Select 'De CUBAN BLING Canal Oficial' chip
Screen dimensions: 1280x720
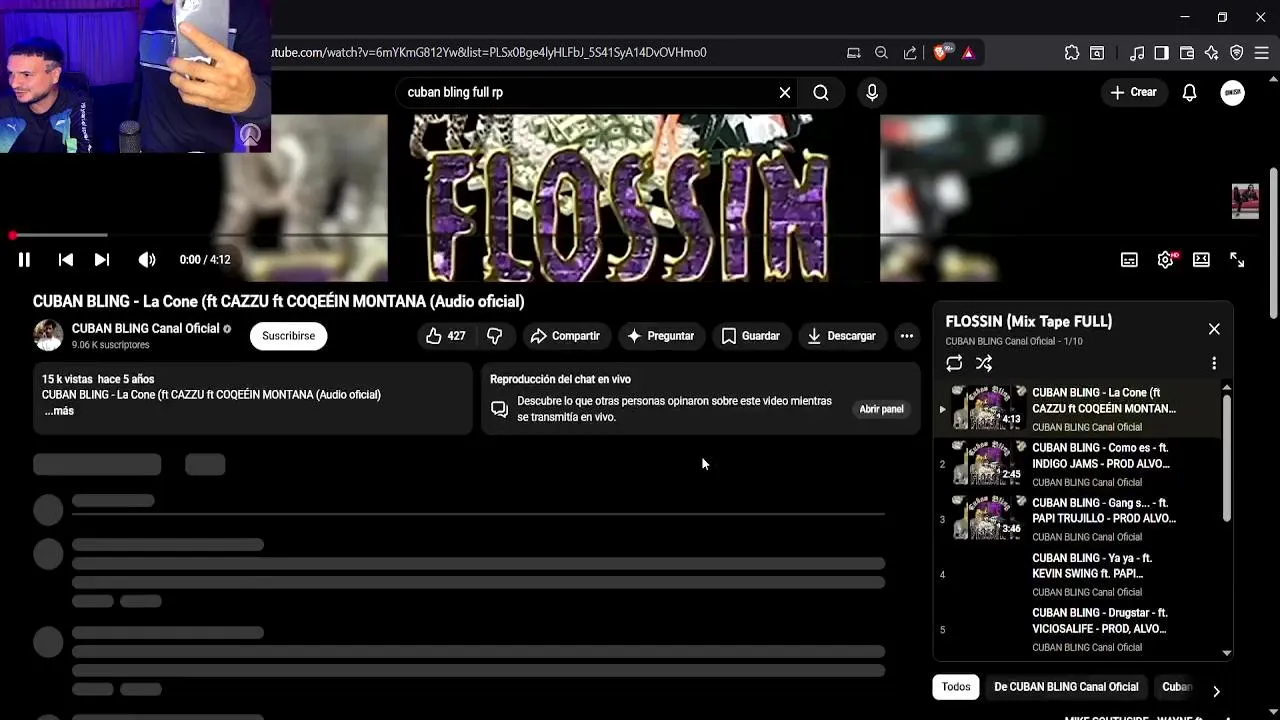tap(1066, 687)
